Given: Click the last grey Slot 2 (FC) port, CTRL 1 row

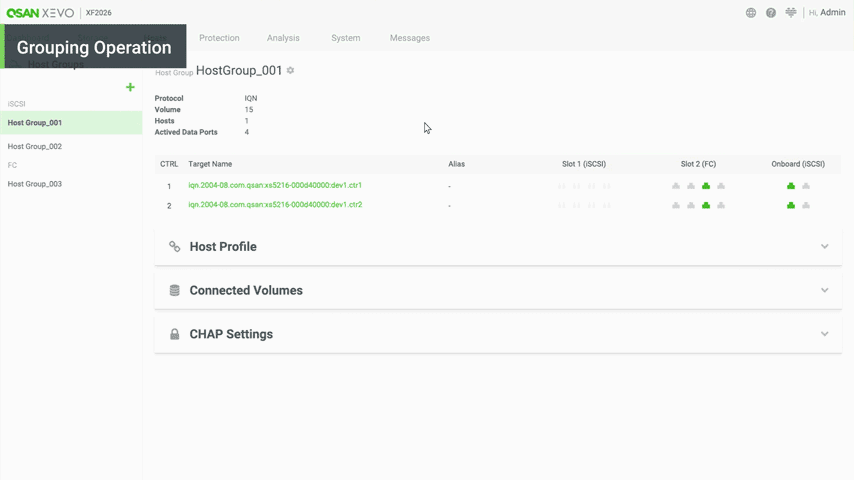Looking at the screenshot, I should [x=721, y=186].
